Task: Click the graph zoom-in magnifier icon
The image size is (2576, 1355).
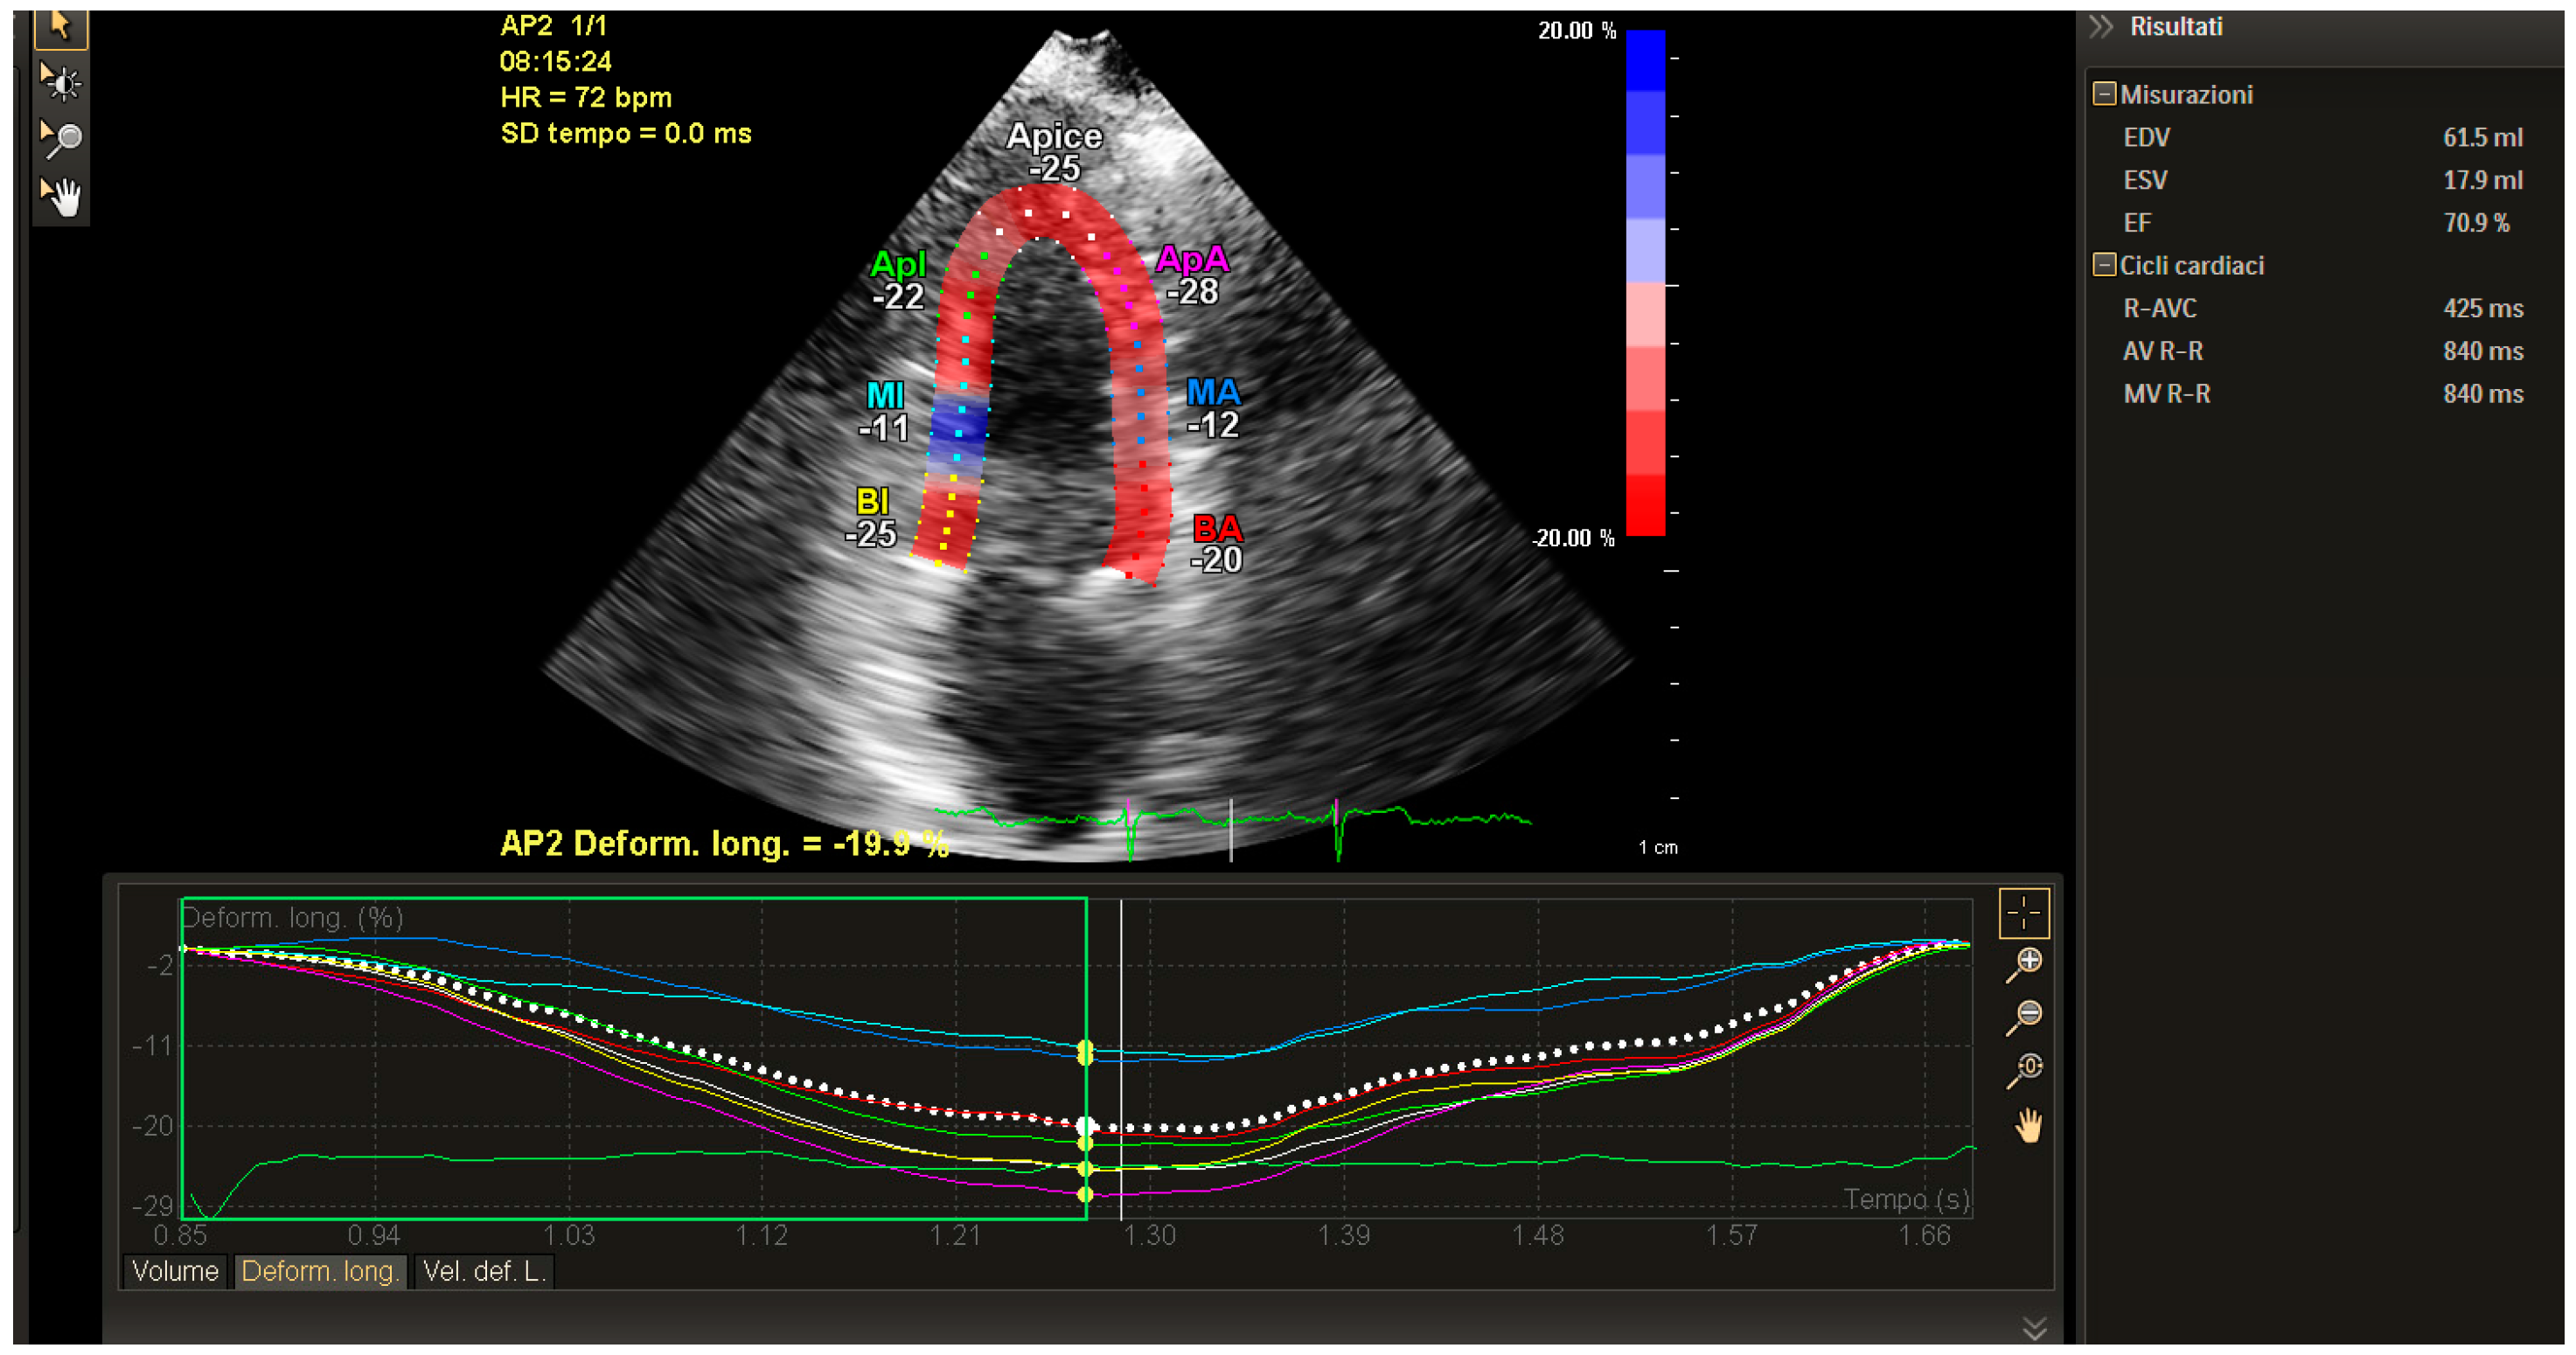Action: point(2025,964)
